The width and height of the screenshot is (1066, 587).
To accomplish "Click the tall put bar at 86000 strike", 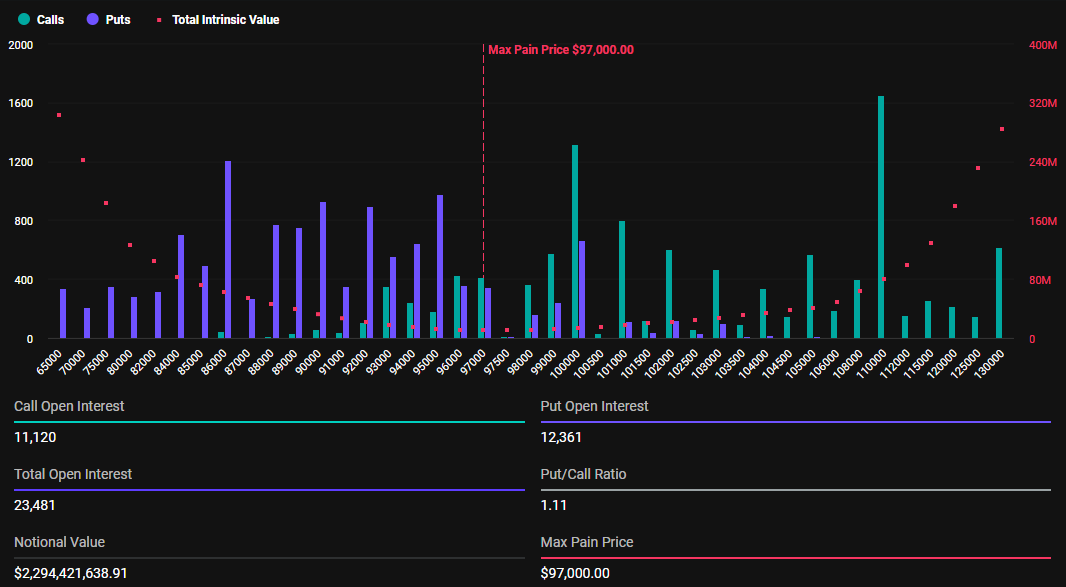I will click(x=228, y=250).
